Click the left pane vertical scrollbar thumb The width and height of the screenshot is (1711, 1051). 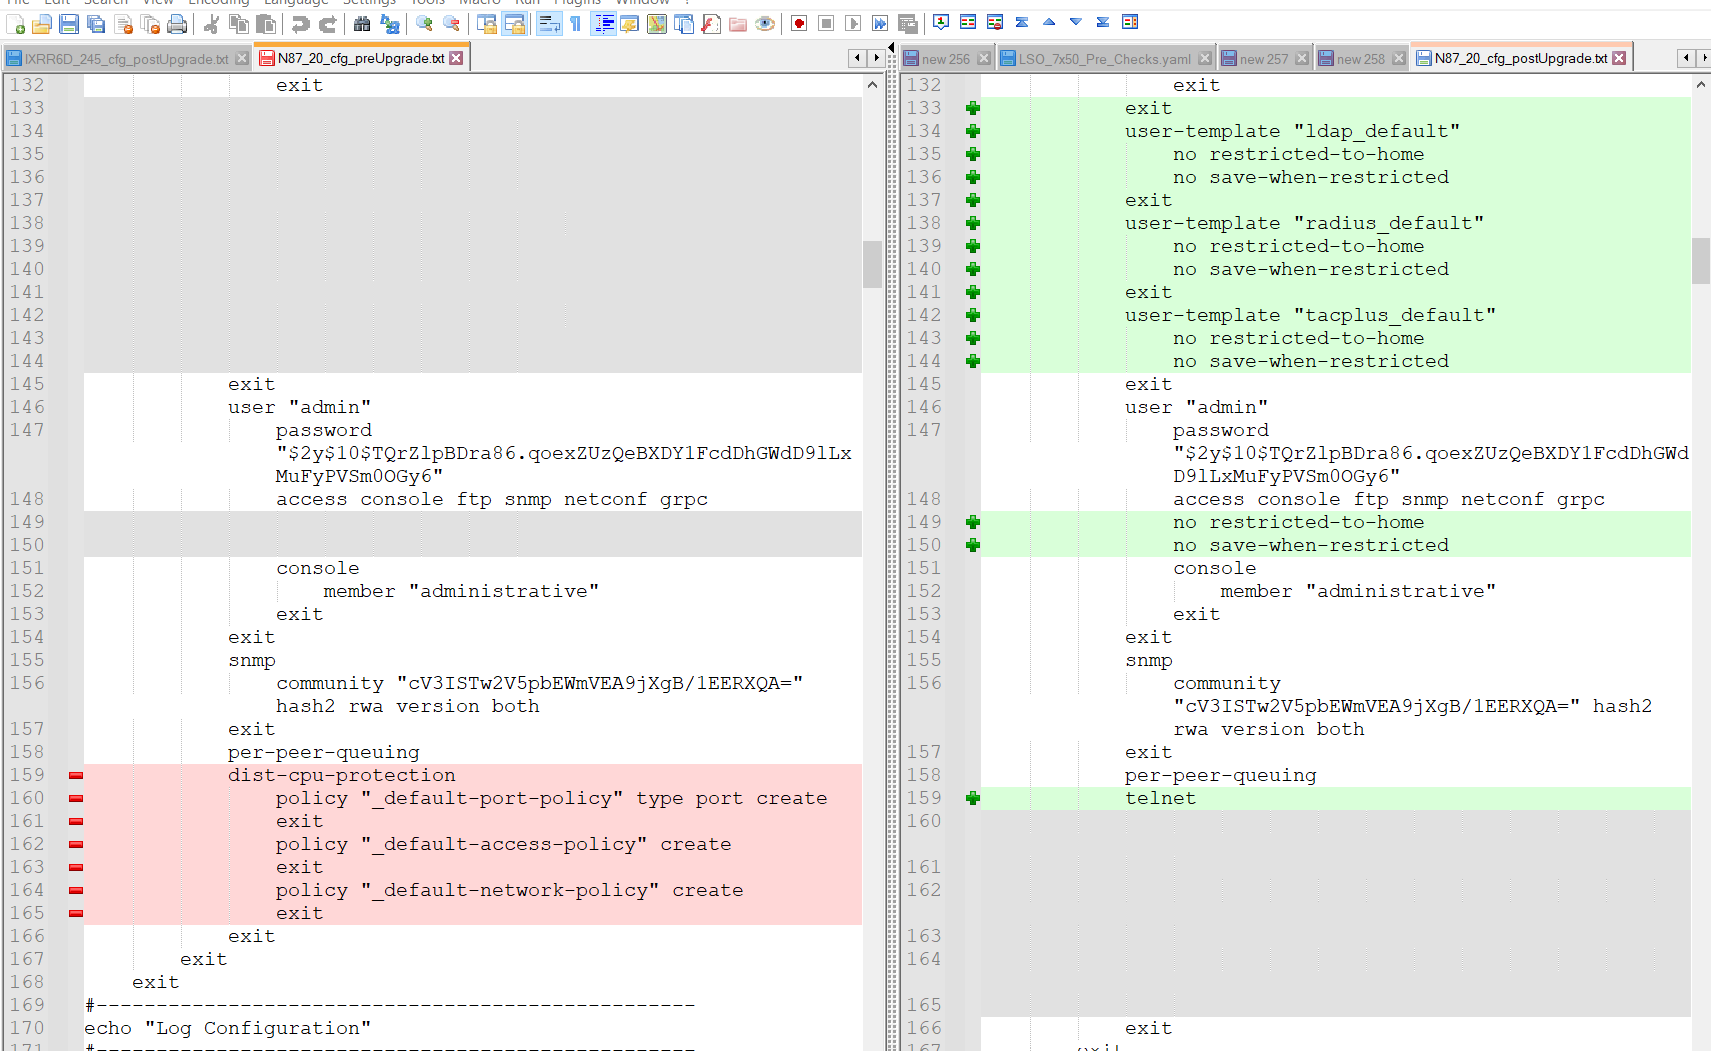(872, 264)
